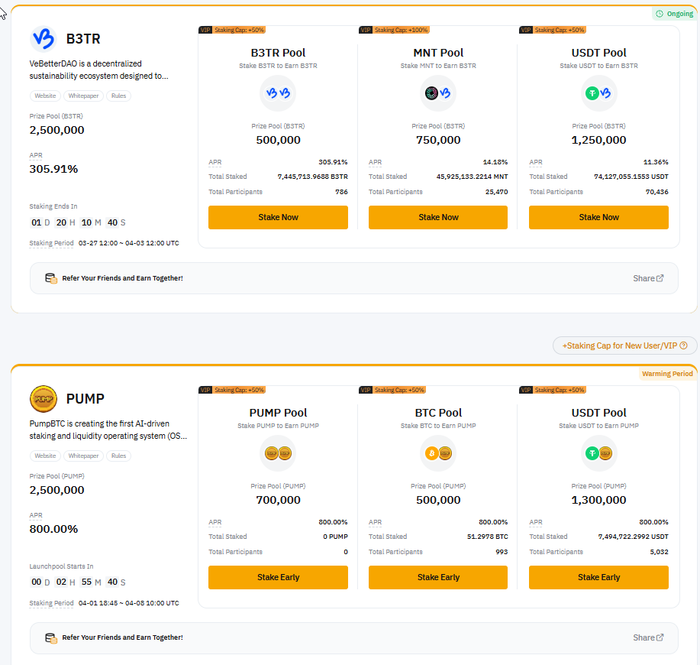
Task: Share the B3TR referral link
Action: pyautogui.click(x=647, y=278)
